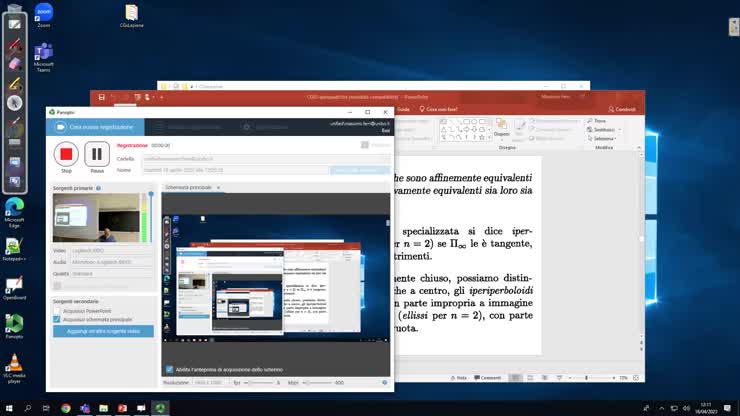
Task: Open Disponi arrange tool in PowerPoint ribbon
Action: 501,127
